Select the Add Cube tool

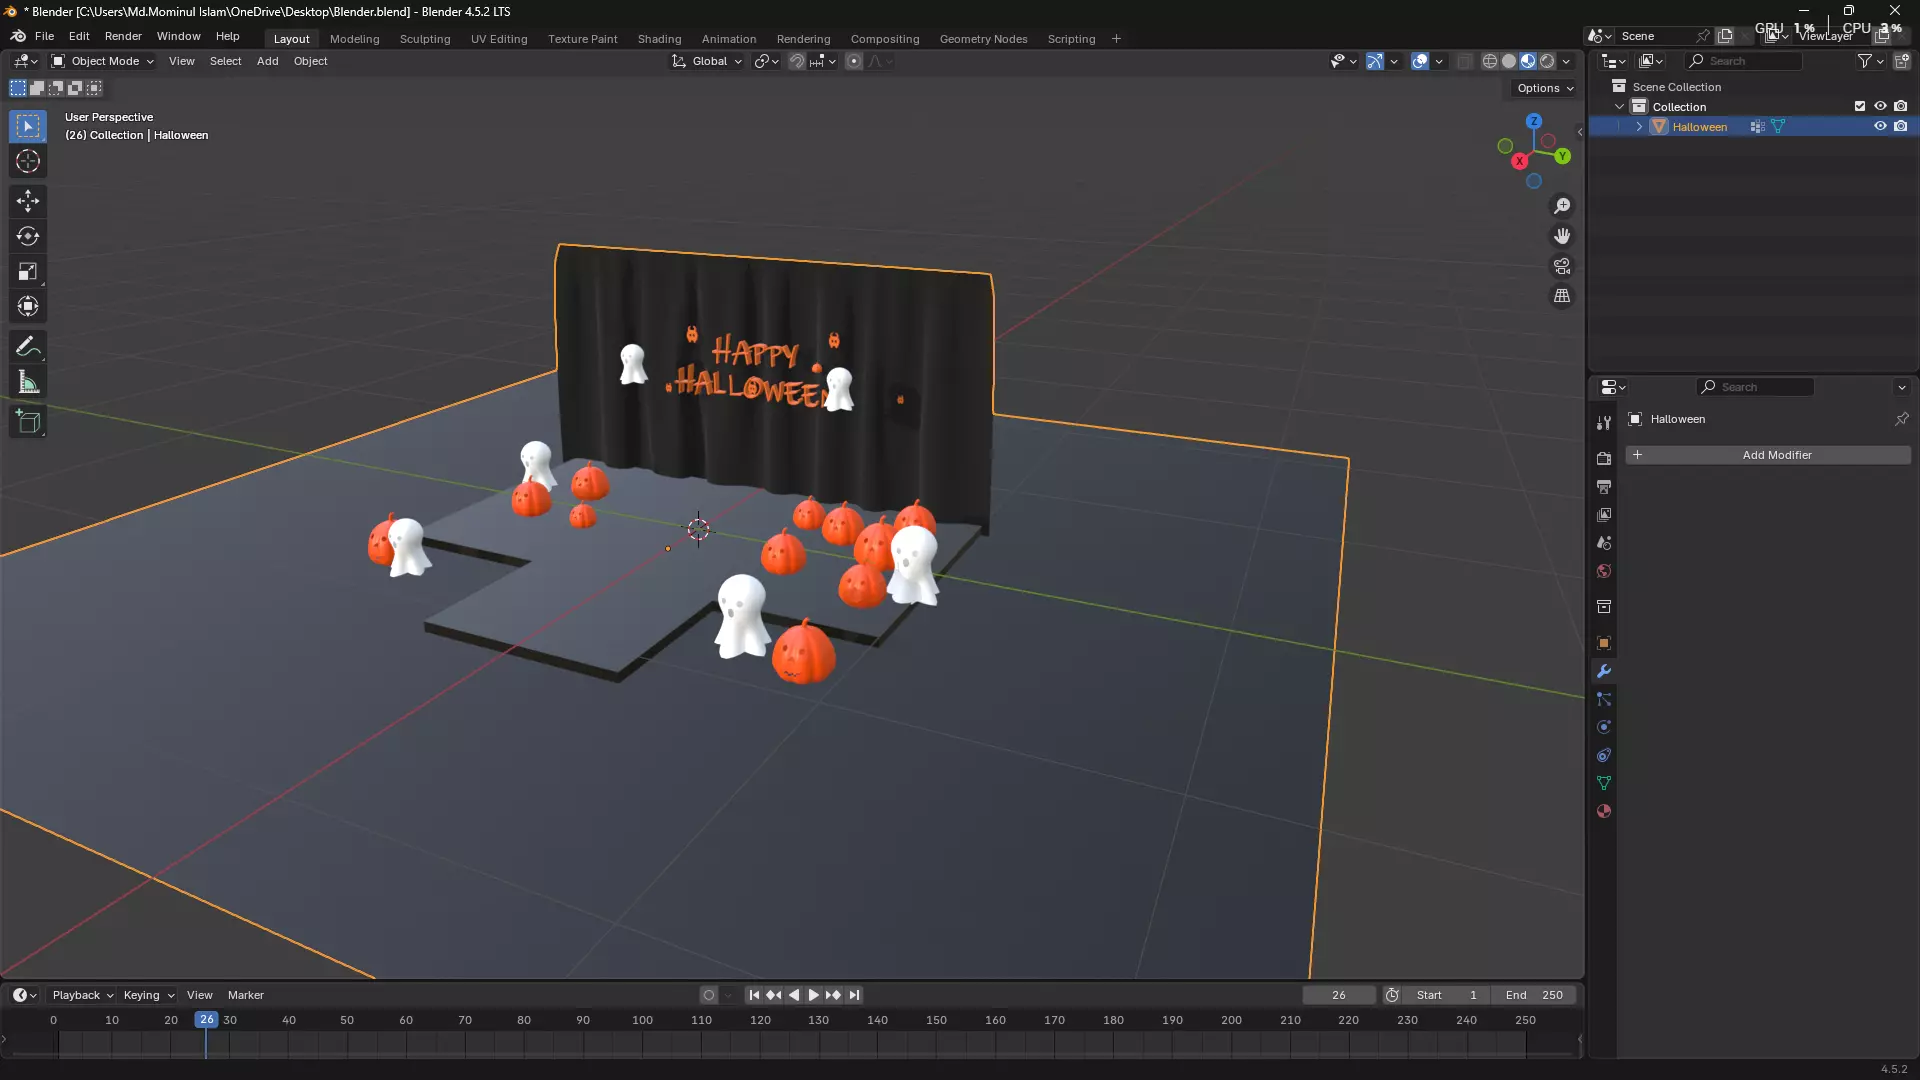(x=28, y=422)
